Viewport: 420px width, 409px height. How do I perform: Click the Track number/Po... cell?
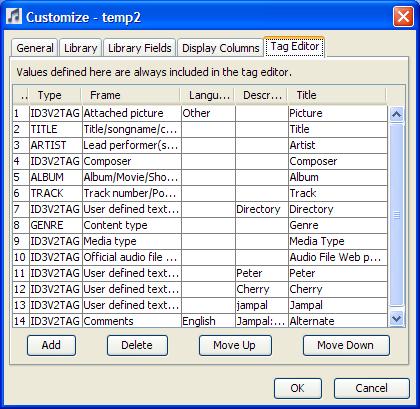(x=132, y=193)
